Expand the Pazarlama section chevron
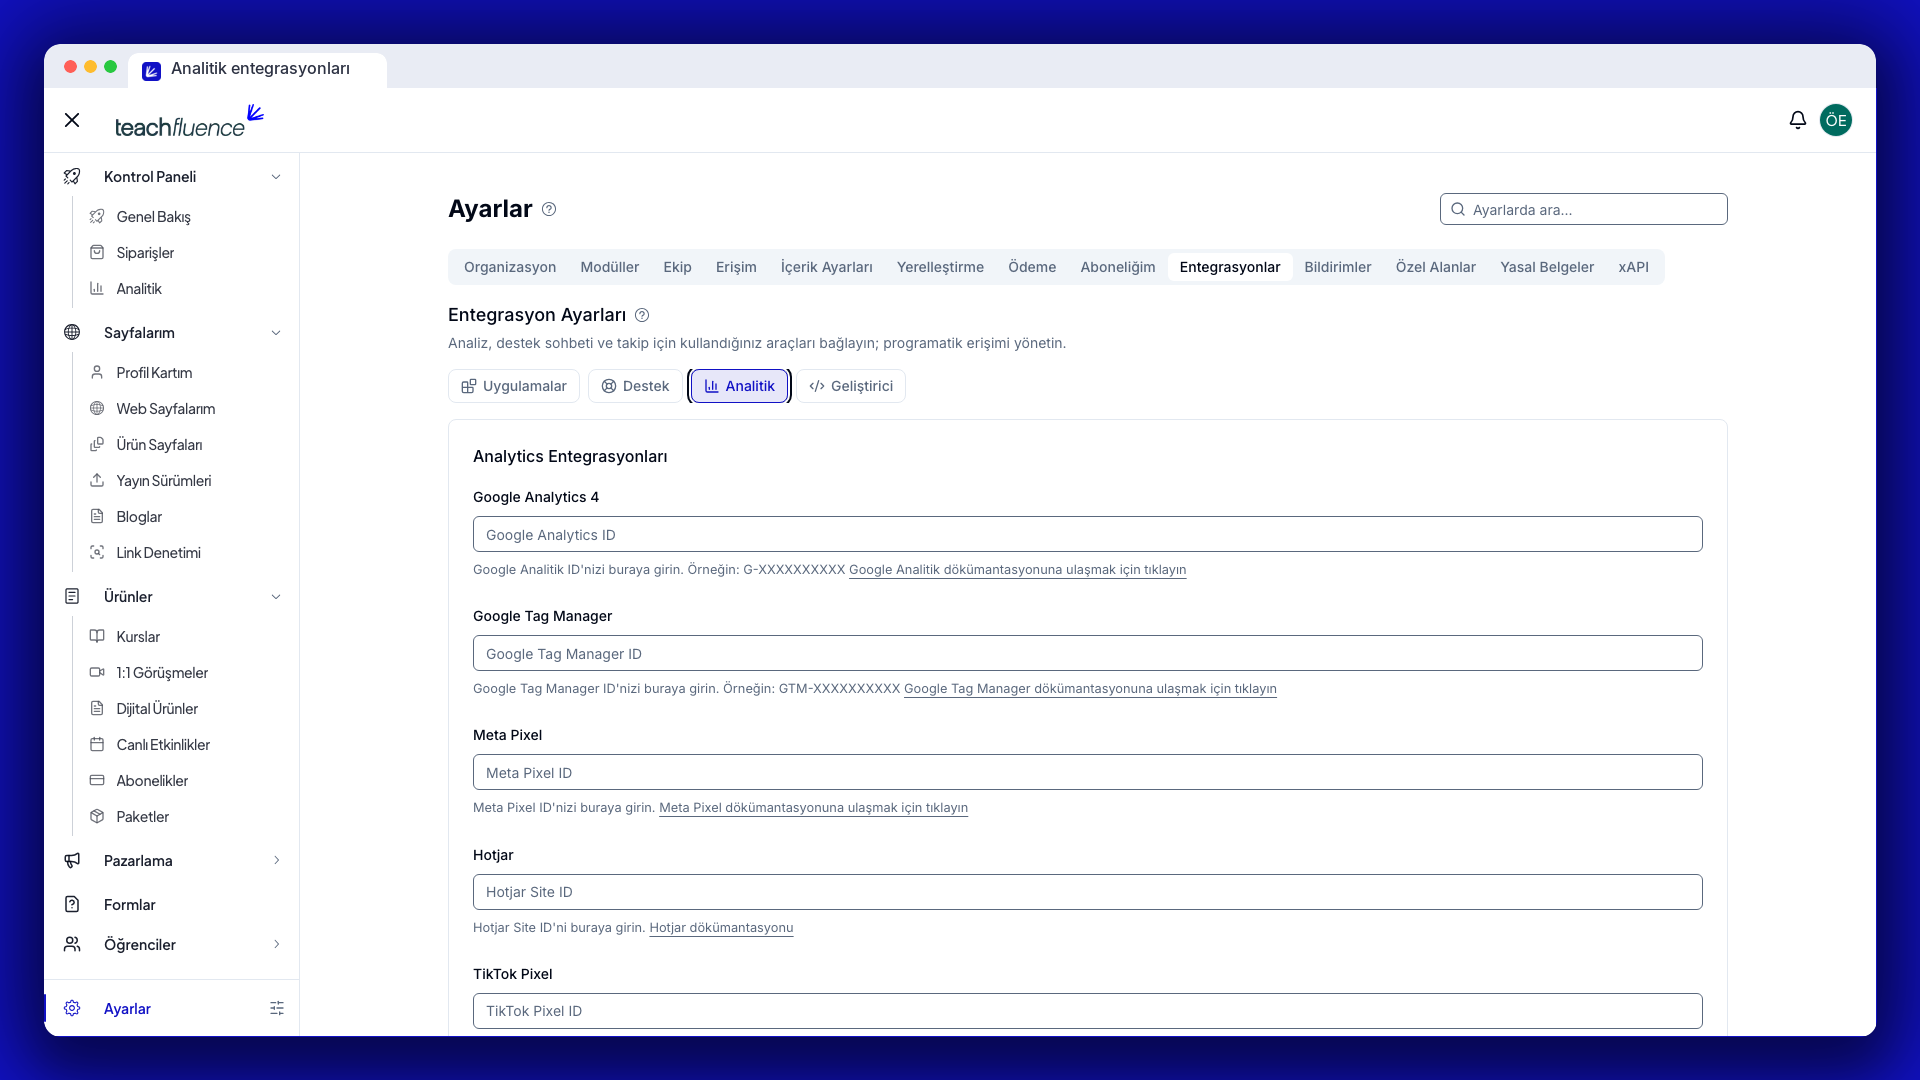 [x=276, y=861]
